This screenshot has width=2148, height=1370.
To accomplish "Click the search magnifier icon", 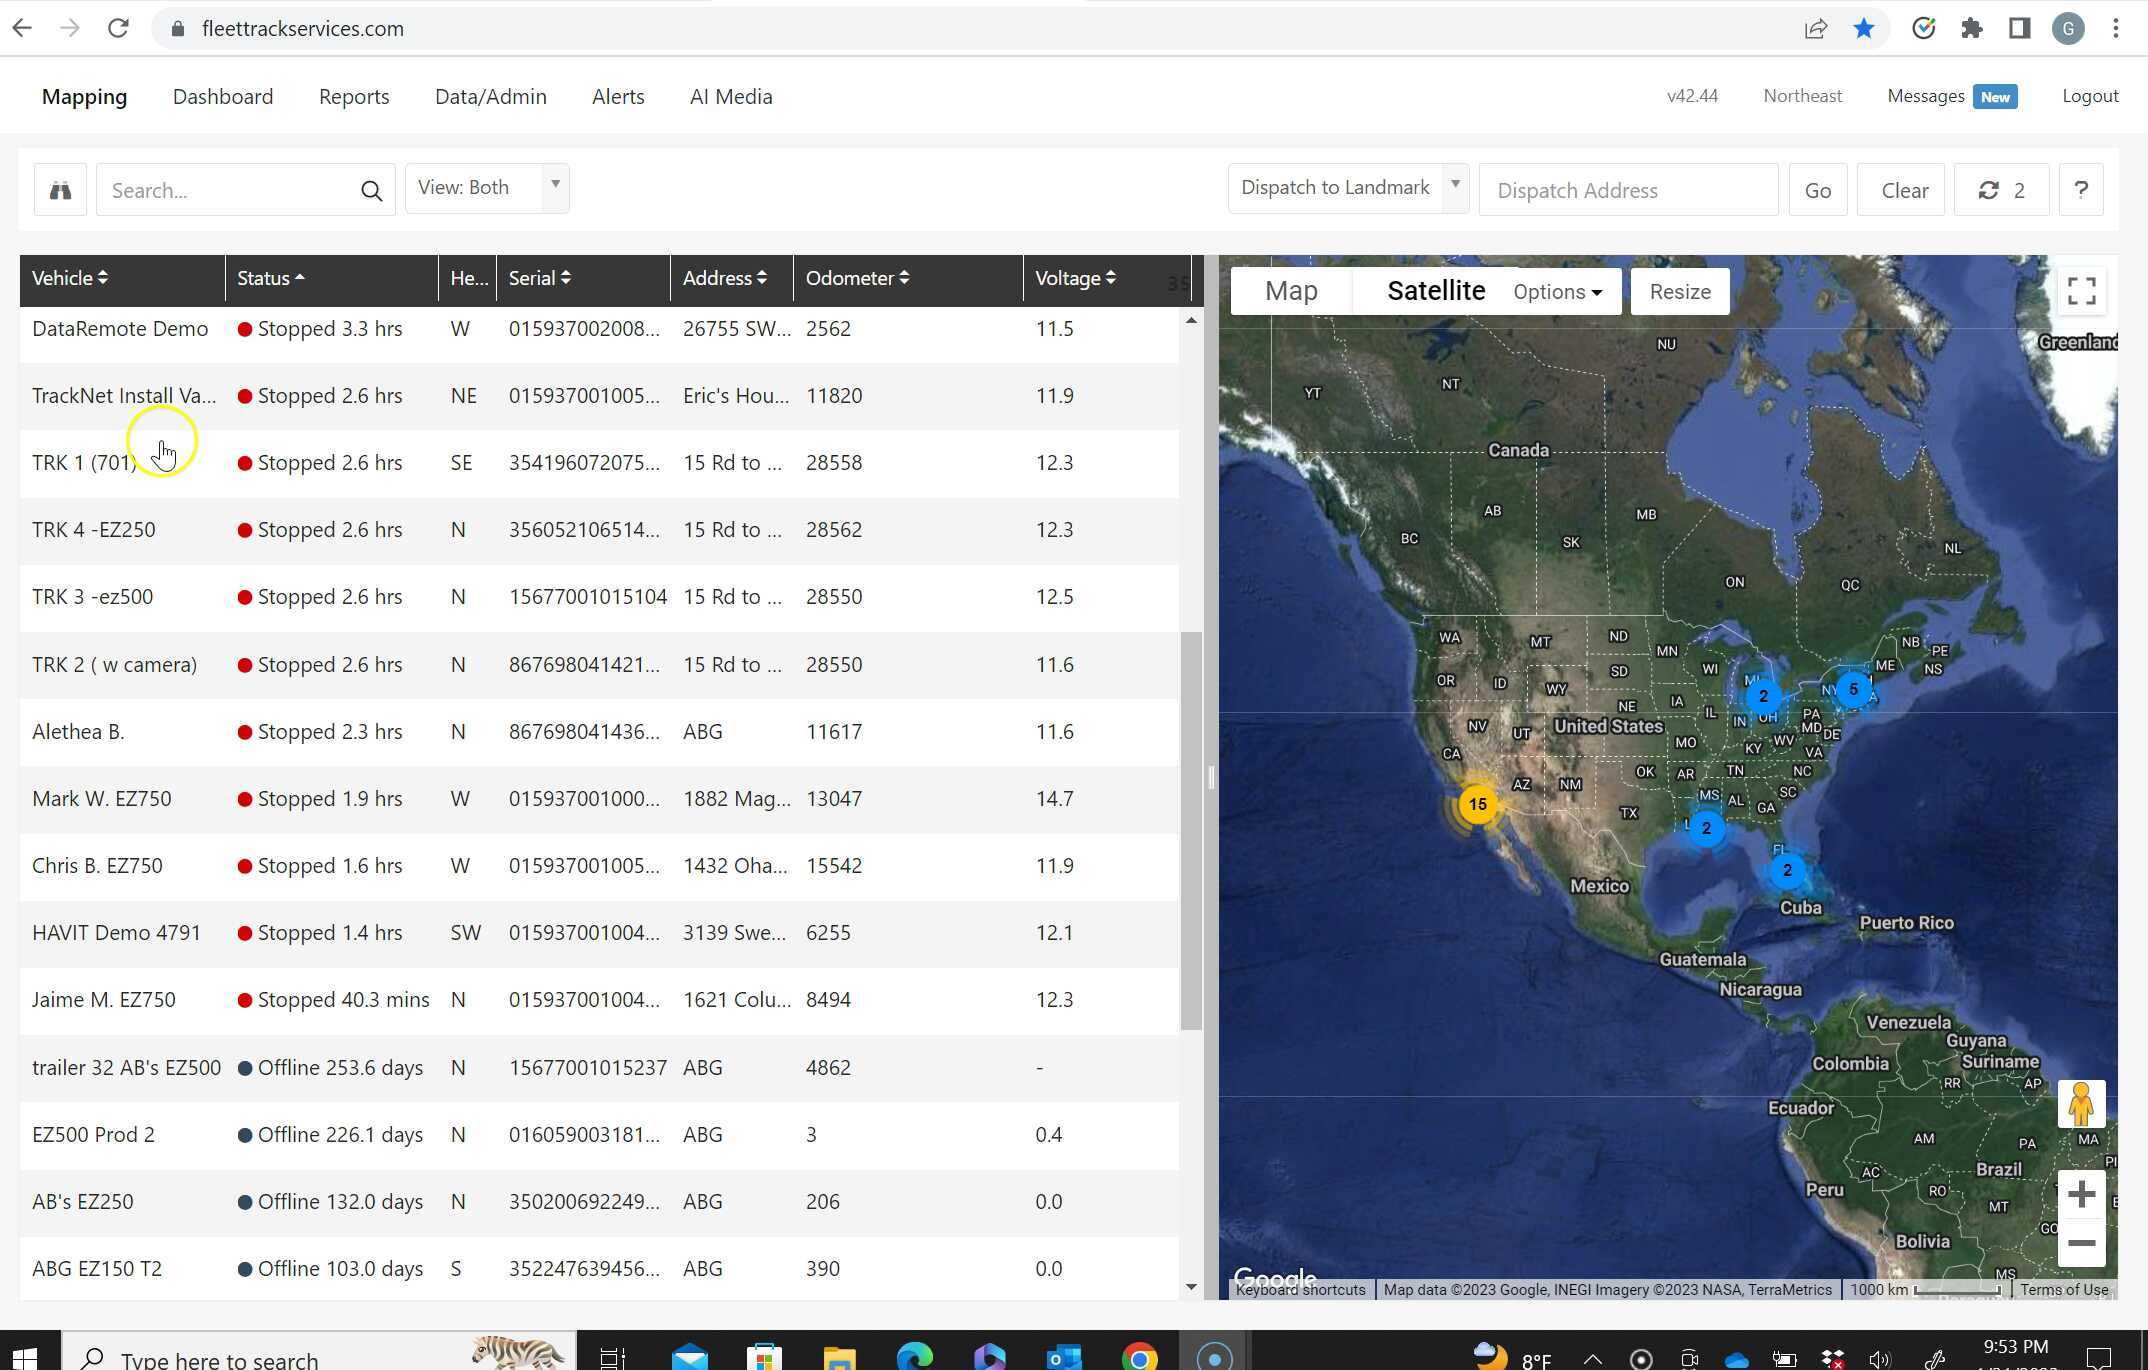I will pos(371,191).
